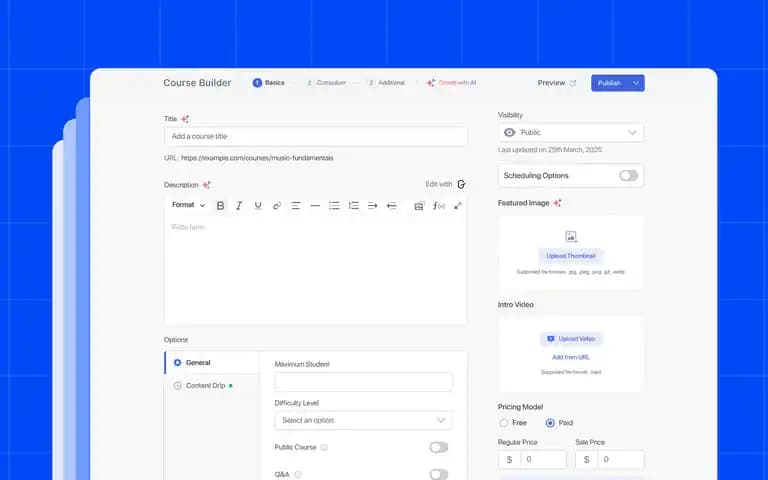Generate title with AI sparkle icon
The image size is (768, 480).
185,119
